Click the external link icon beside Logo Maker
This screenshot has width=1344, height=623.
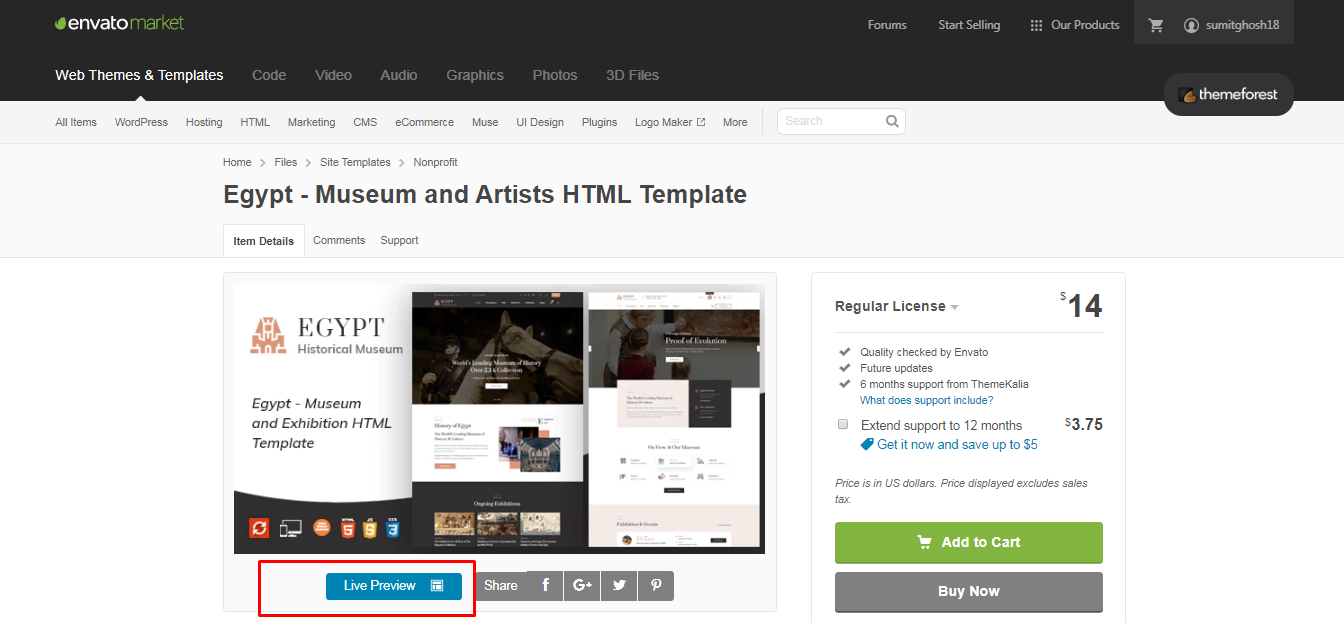tap(701, 122)
